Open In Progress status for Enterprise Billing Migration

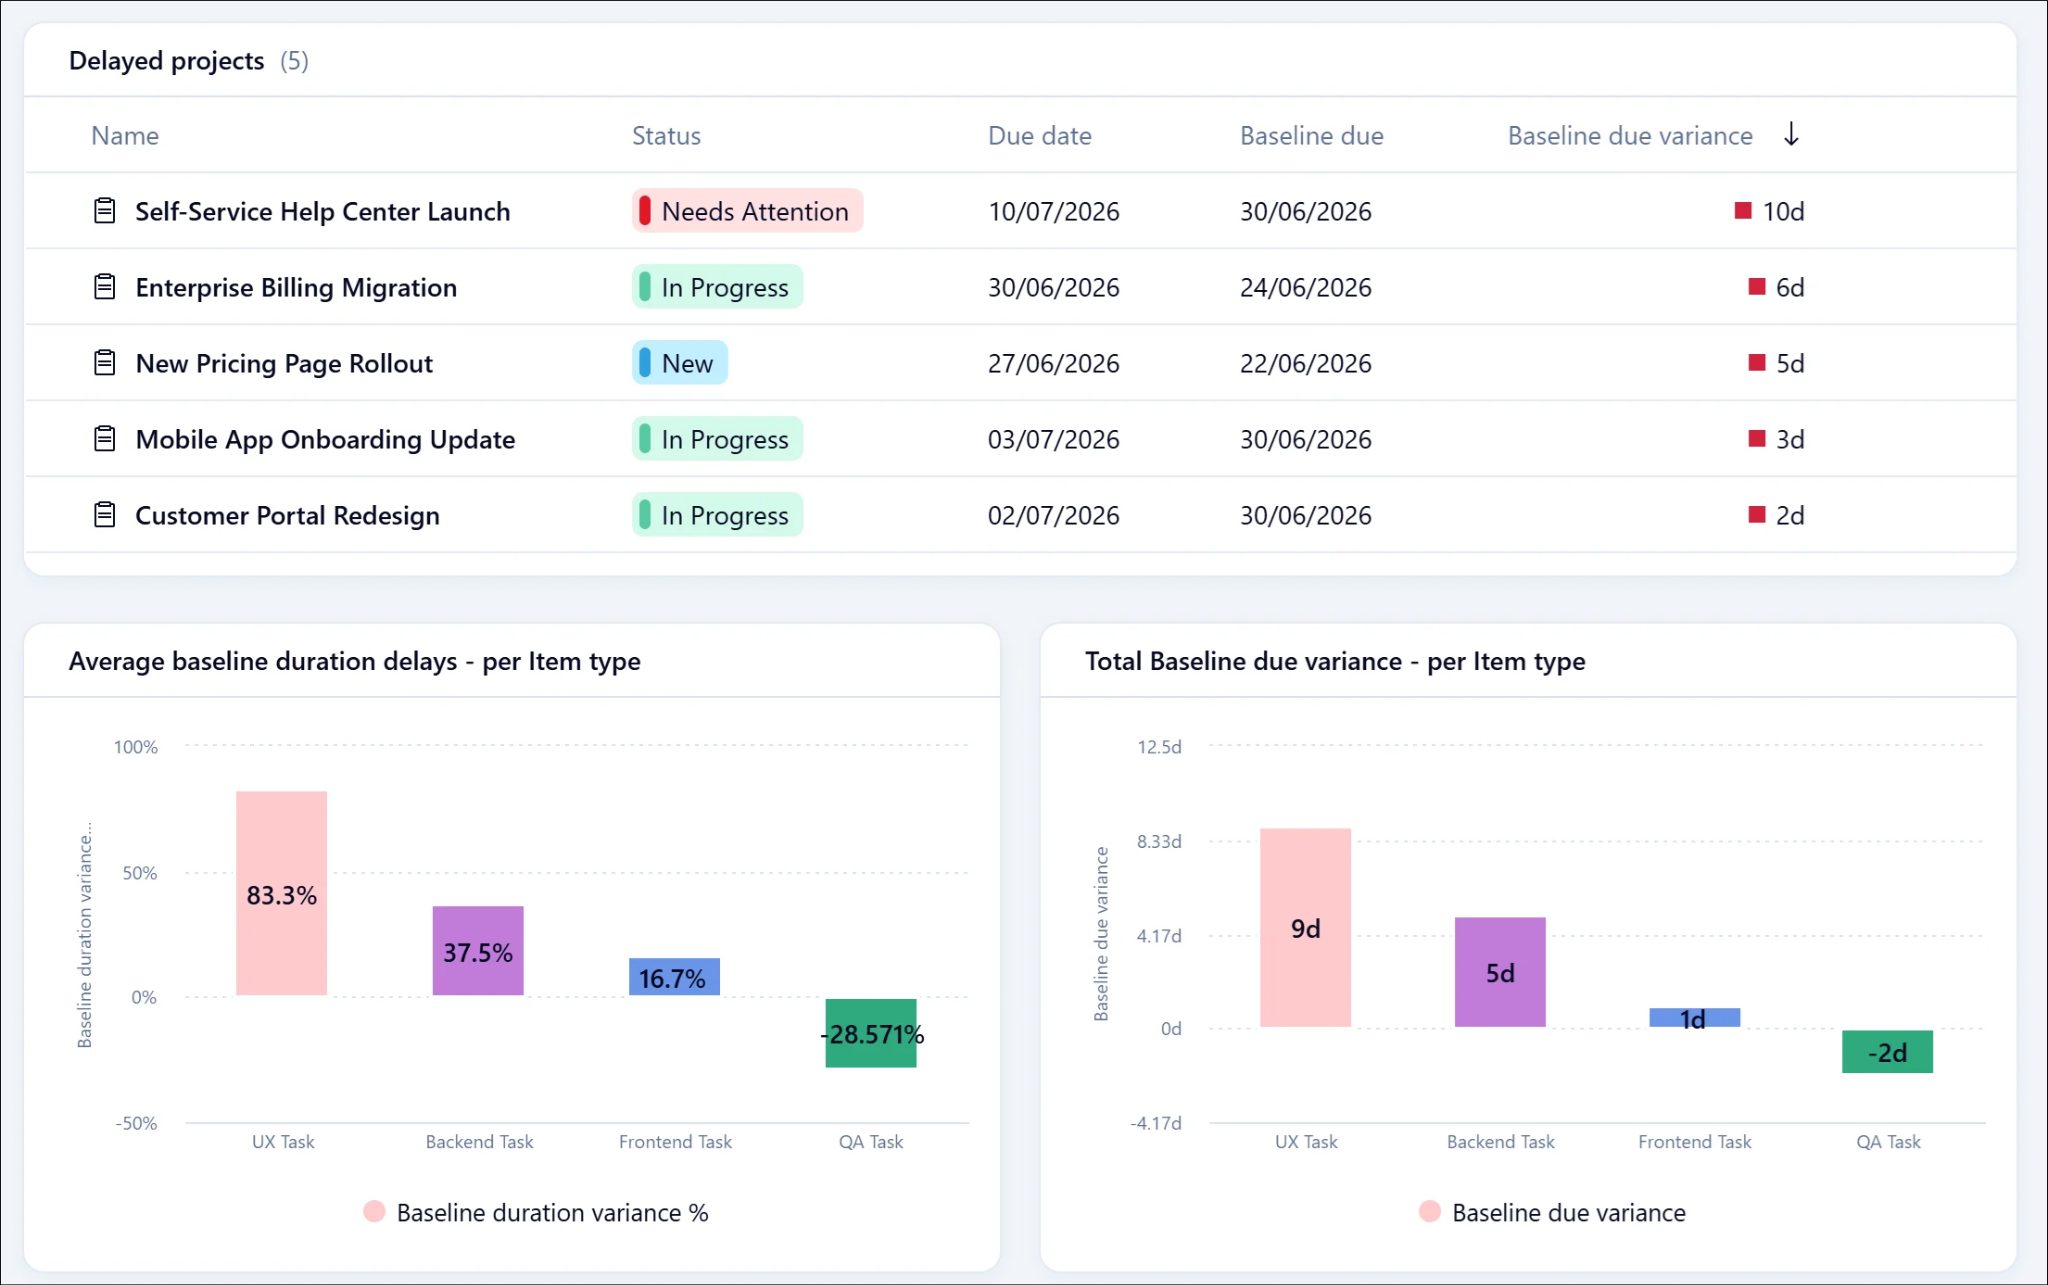pyautogui.click(x=717, y=287)
